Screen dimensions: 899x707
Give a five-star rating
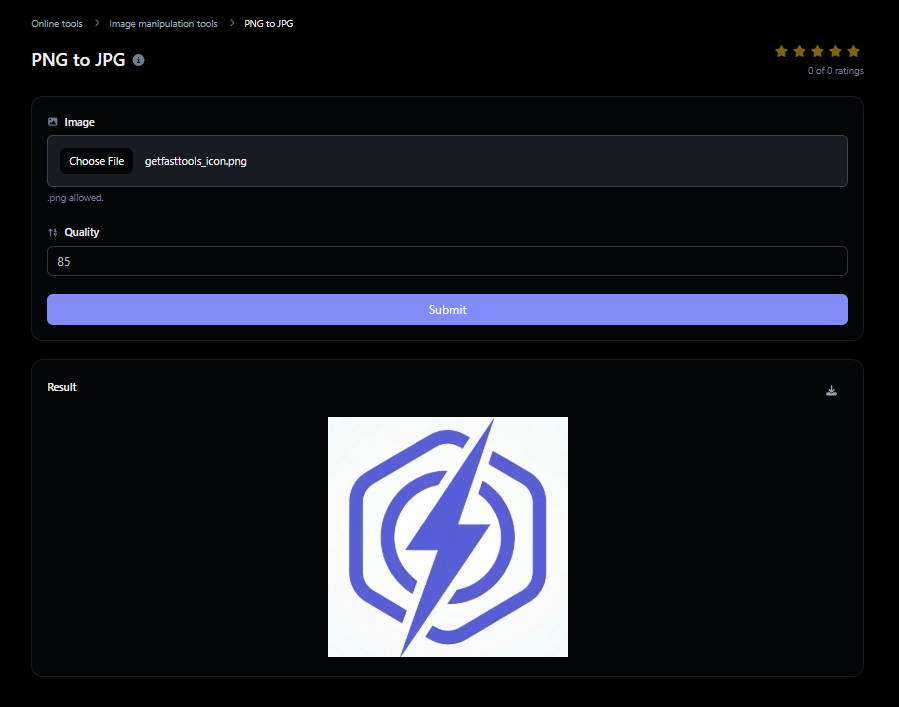pyautogui.click(x=853, y=50)
